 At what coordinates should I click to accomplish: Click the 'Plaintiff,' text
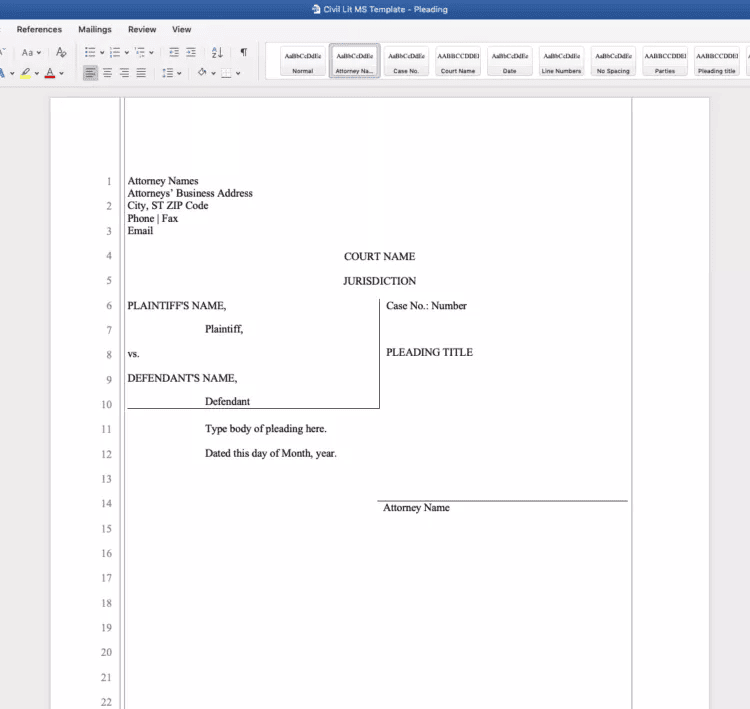(224, 329)
